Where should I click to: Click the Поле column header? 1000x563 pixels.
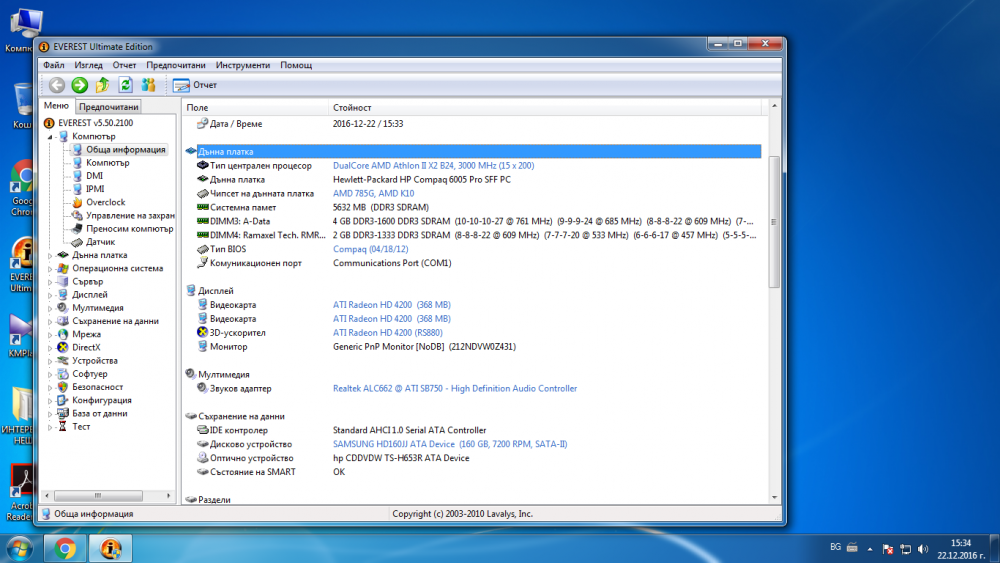(255, 108)
